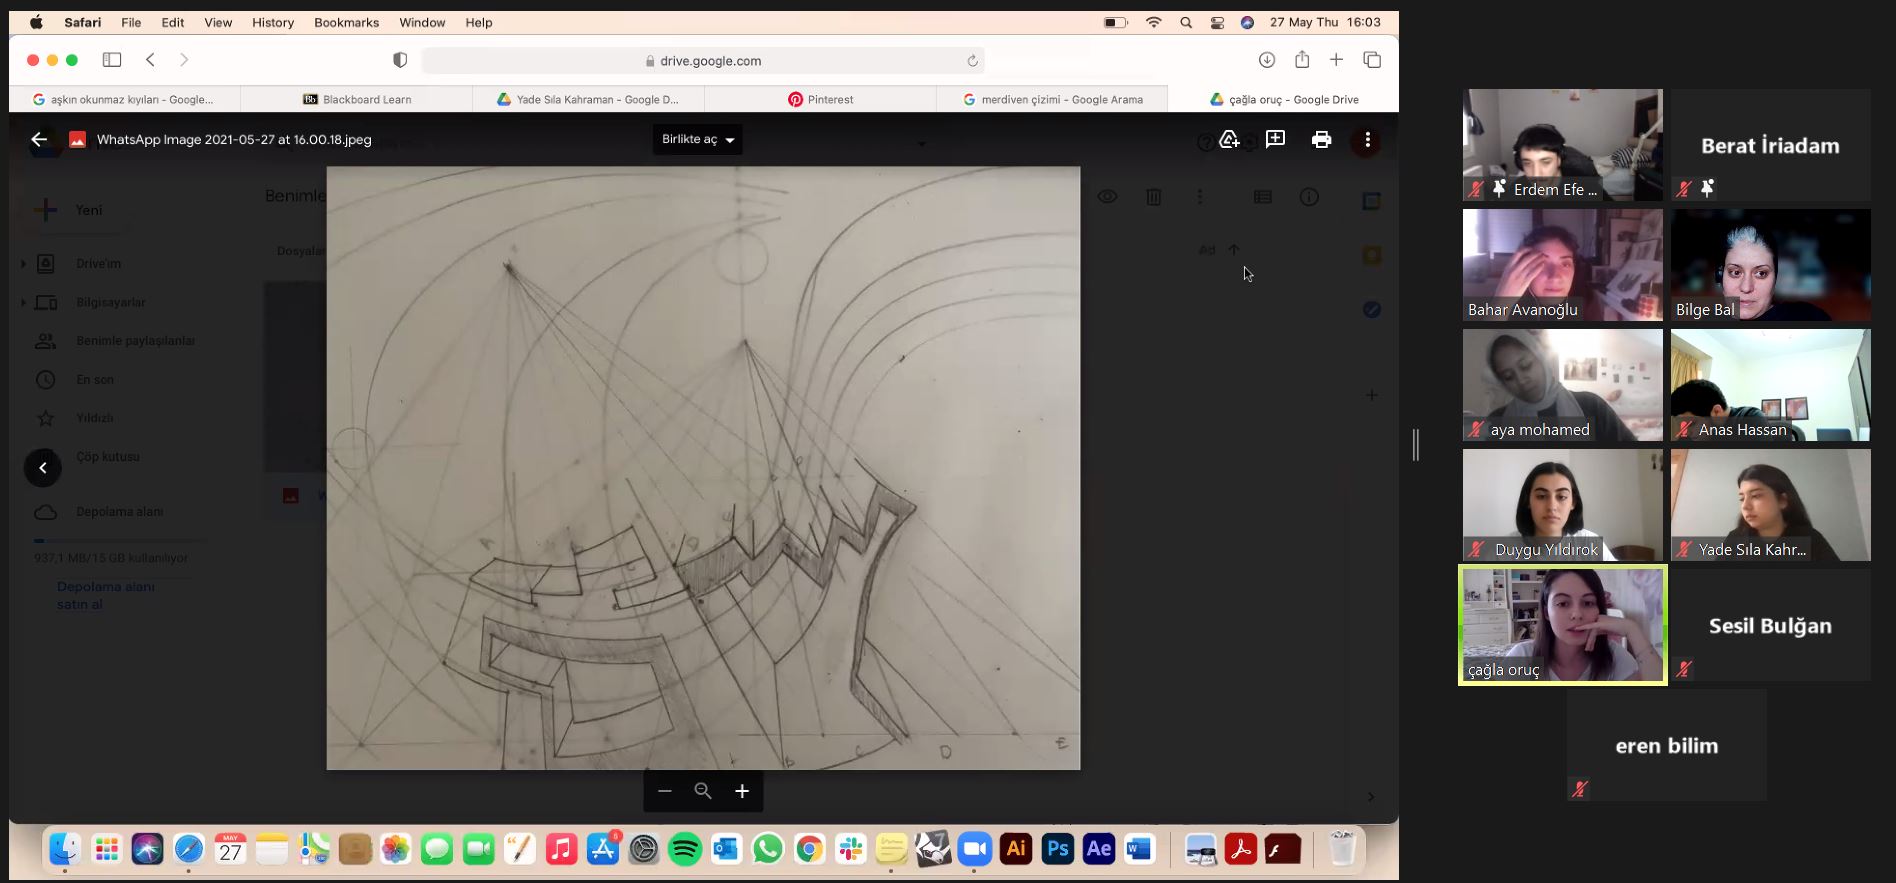Screen dimensions: 1896x883
Task: Open the History menu
Action: [x=273, y=22]
